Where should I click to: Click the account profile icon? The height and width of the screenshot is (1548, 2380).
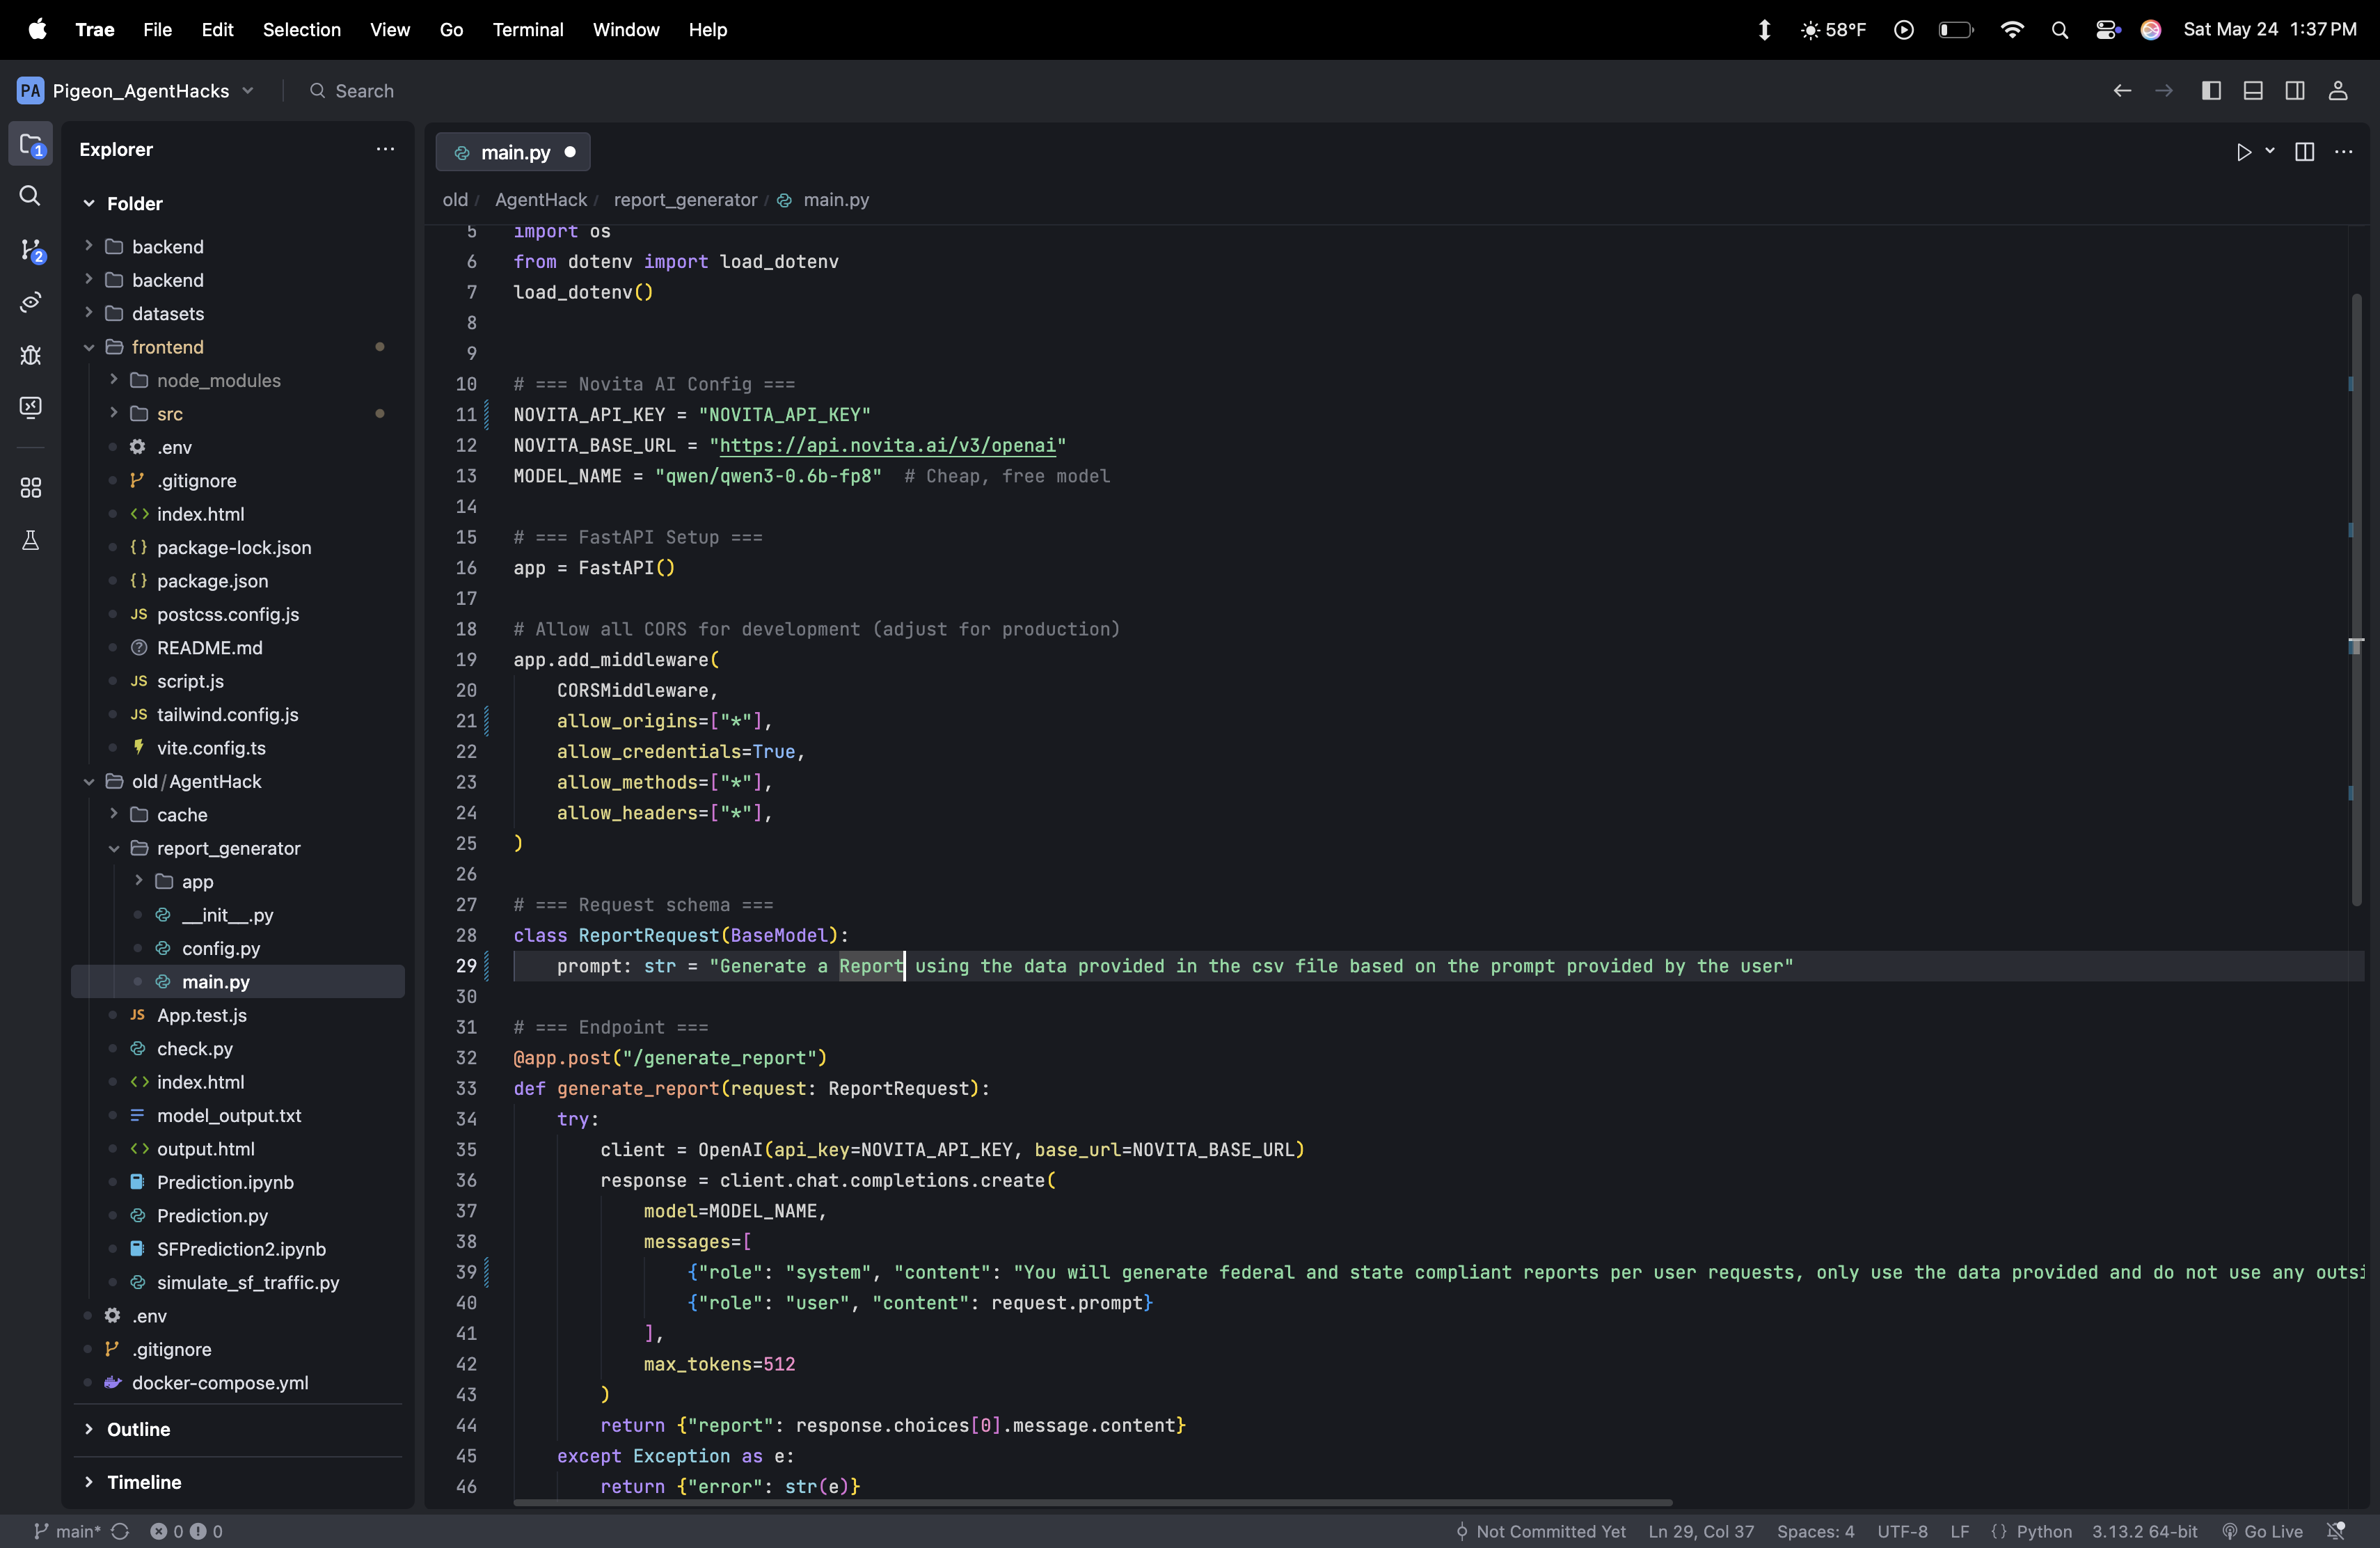[x=2338, y=91]
